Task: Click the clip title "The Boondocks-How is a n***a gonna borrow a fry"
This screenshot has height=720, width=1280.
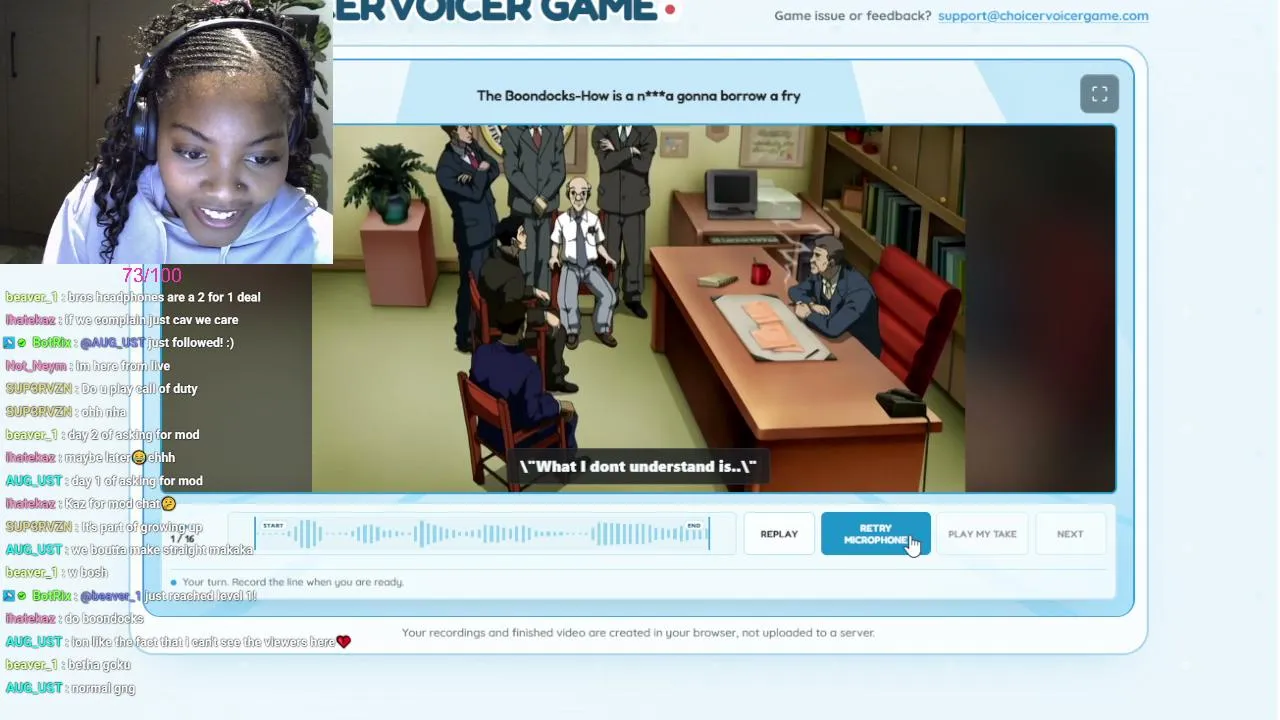Action: point(639,96)
